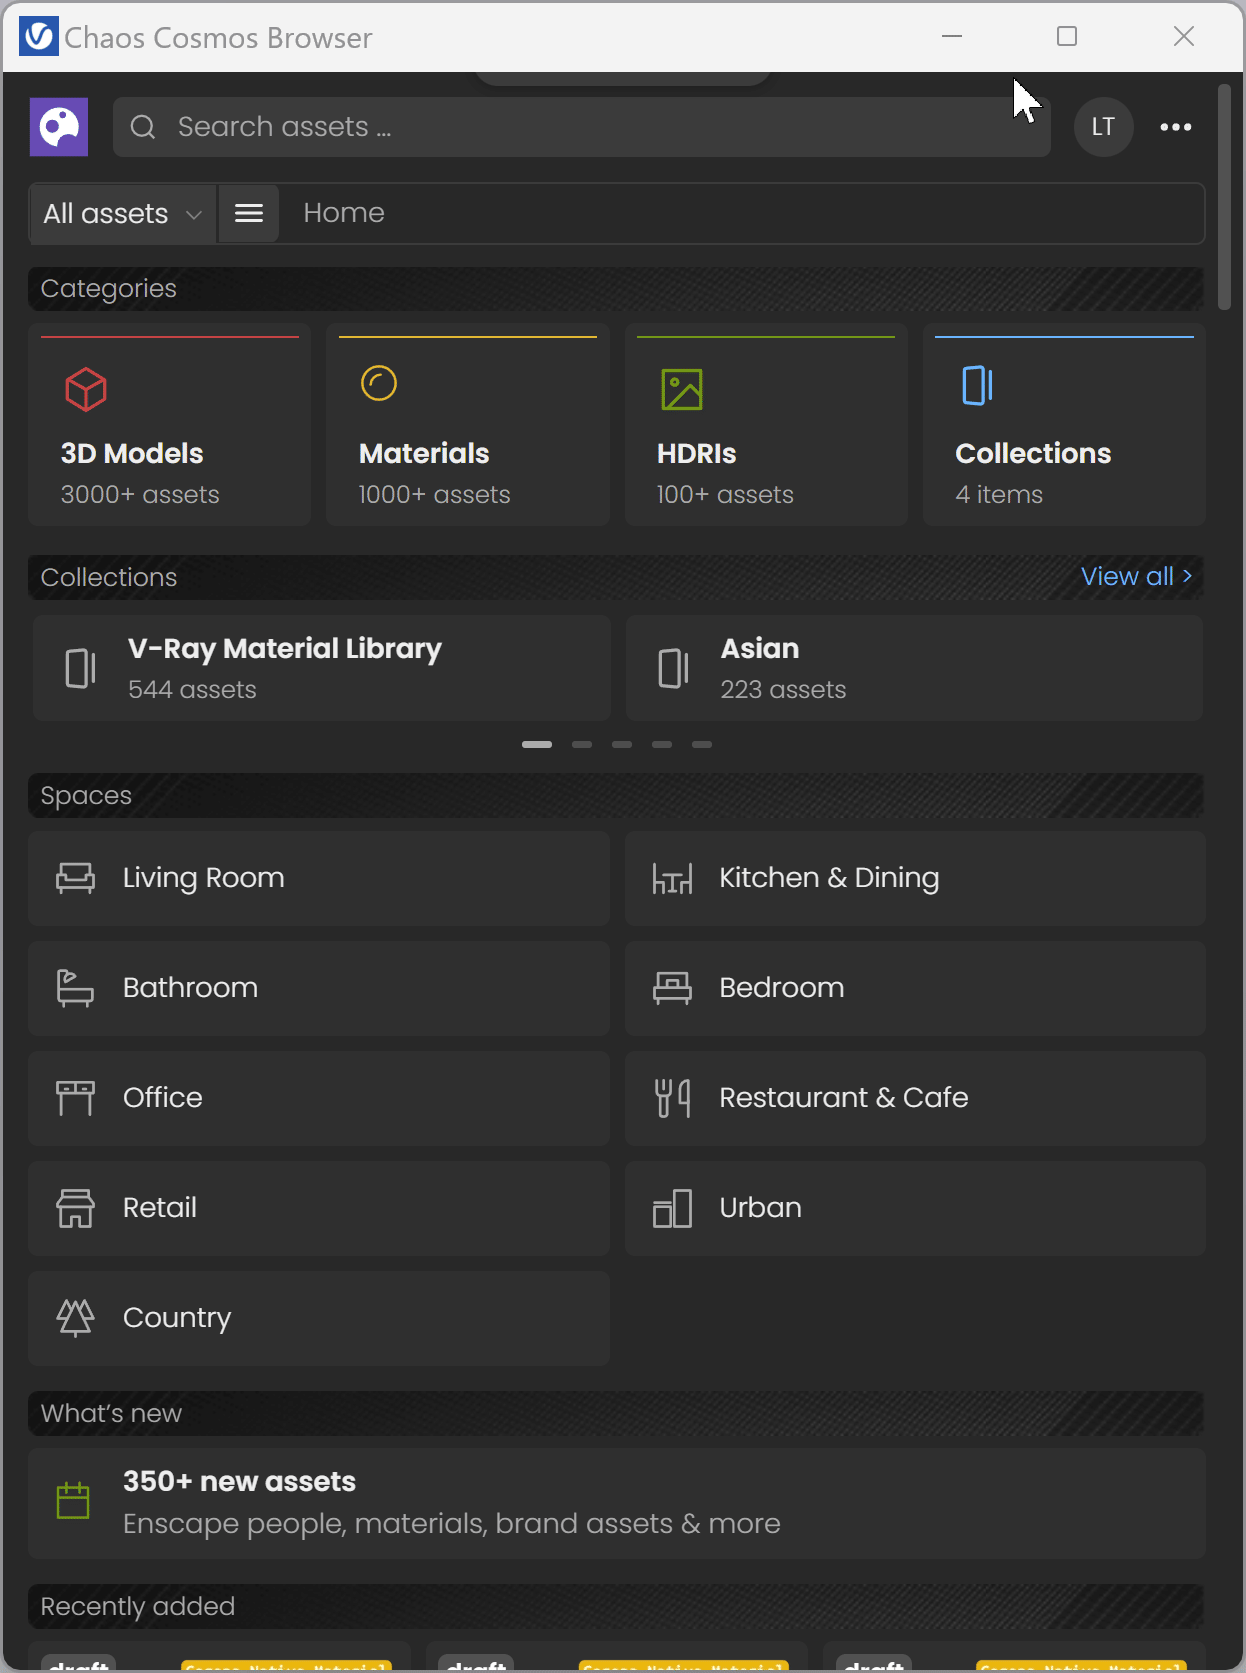The height and width of the screenshot is (1673, 1246).
Task: Click the Living Room sofa icon
Action: click(75, 878)
